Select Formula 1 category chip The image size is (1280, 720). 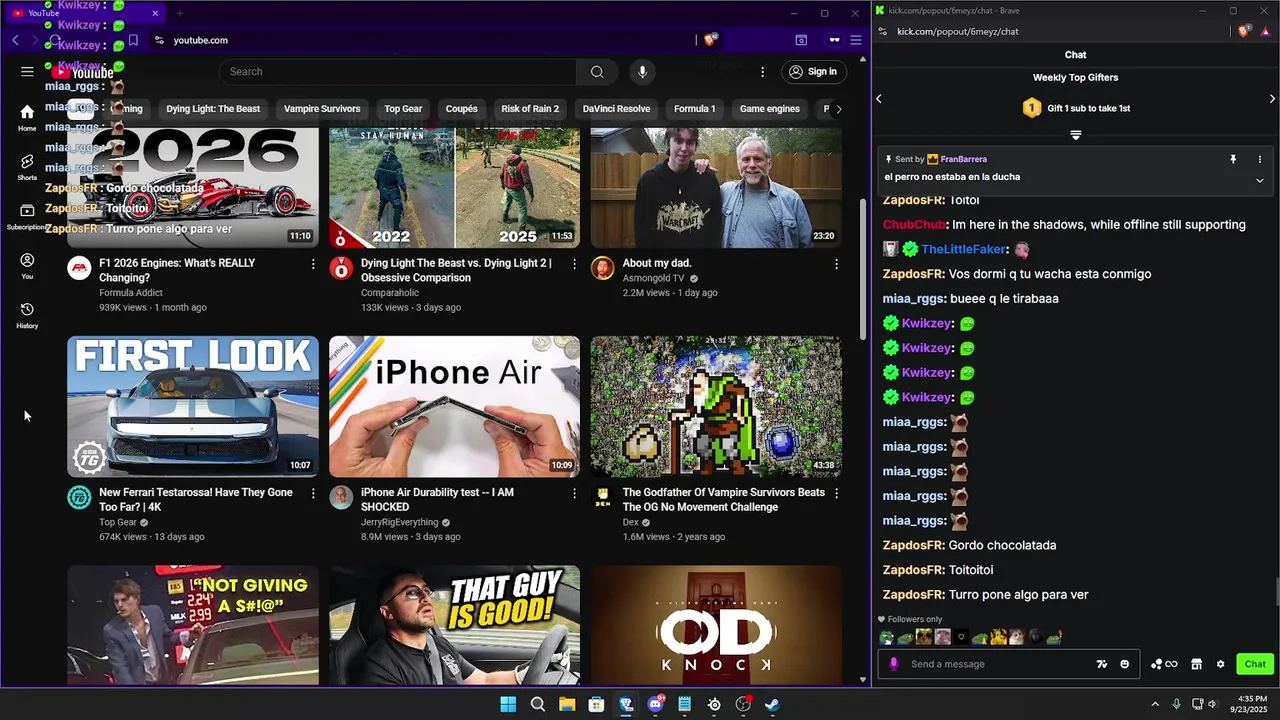pos(694,109)
